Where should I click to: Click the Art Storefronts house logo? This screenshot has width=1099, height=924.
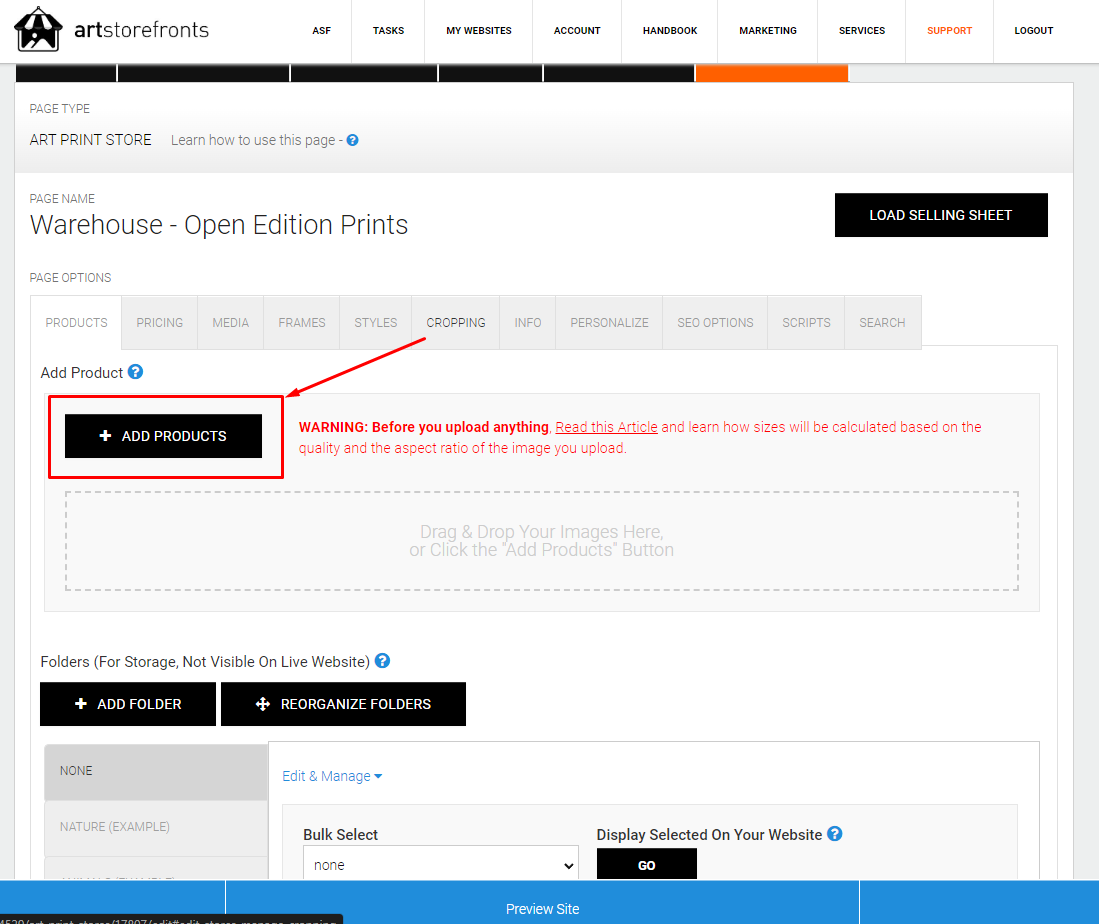click(x=38, y=29)
